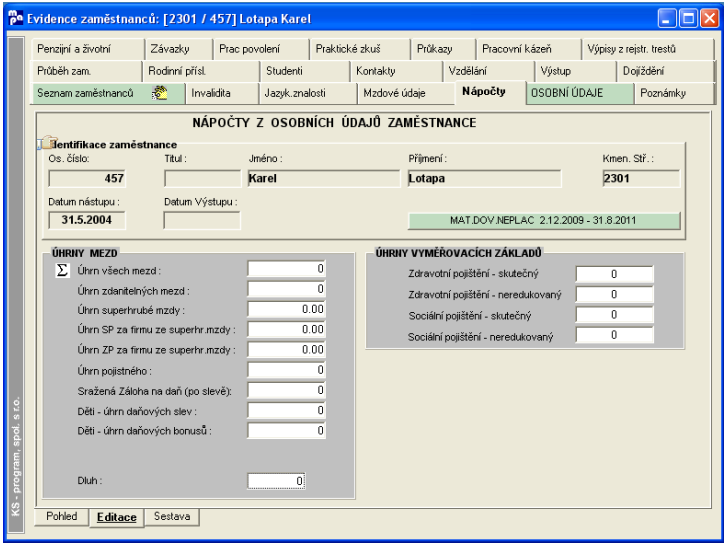Maximize the Evidence zaměstnanců window
The width and height of the screenshot is (726, 545).
tap(688, 19)
